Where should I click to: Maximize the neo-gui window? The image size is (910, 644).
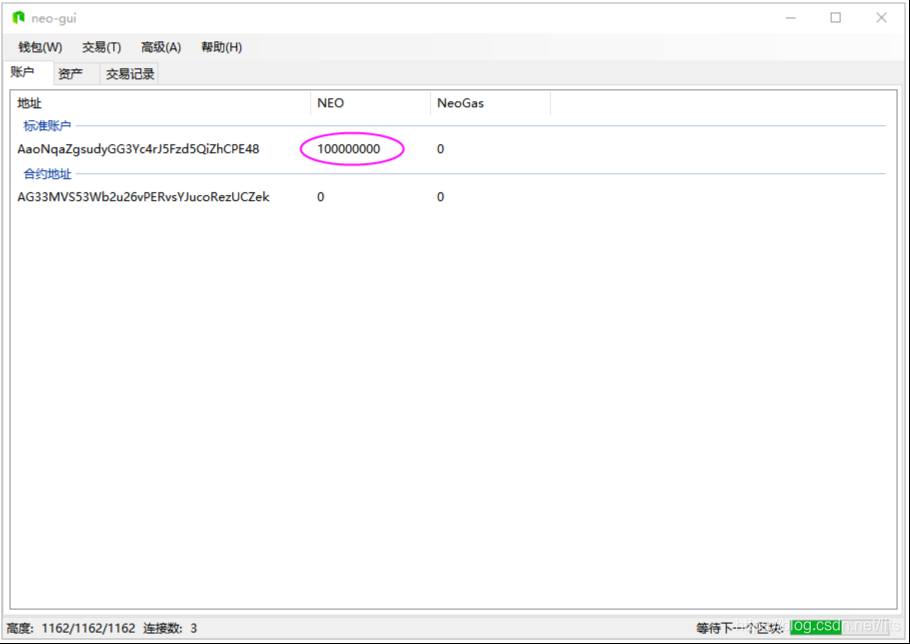coord(836,18)
